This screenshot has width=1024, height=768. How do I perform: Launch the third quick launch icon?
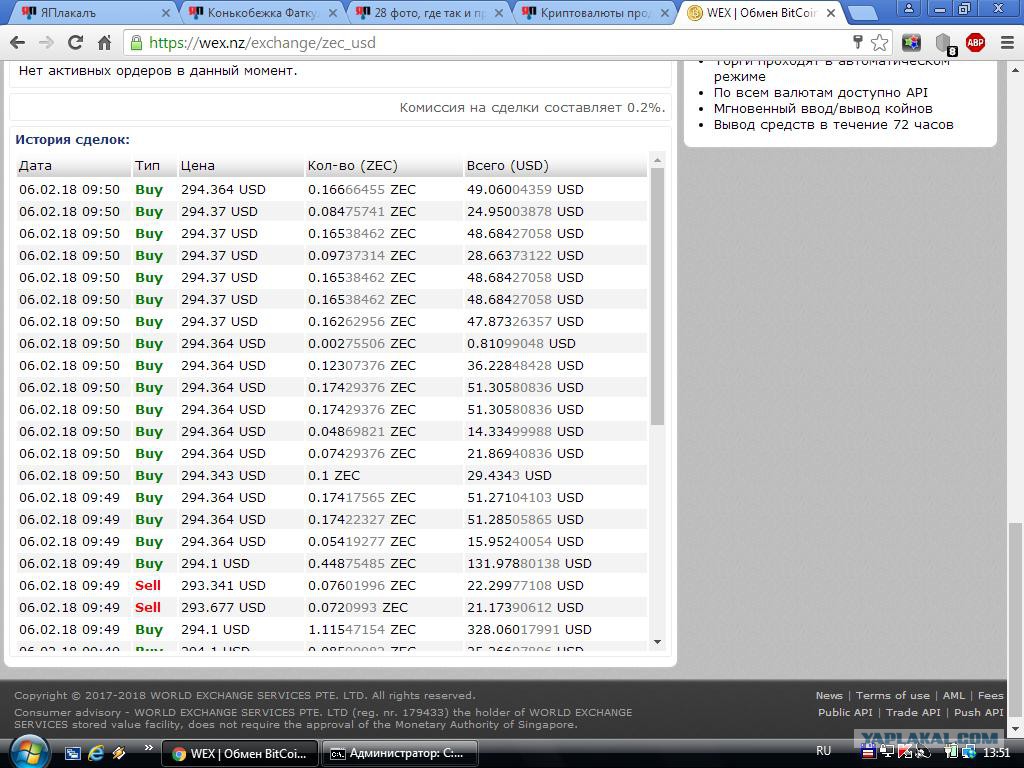119,754
